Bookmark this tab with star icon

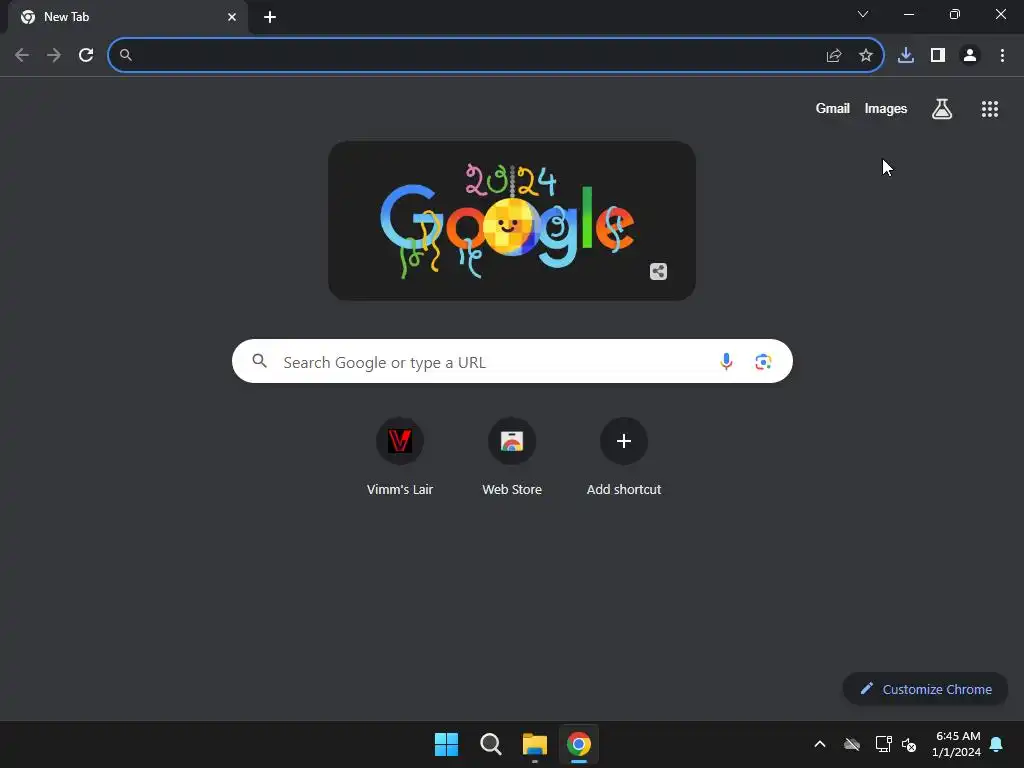pyautogui.click(x=866, y=56)
